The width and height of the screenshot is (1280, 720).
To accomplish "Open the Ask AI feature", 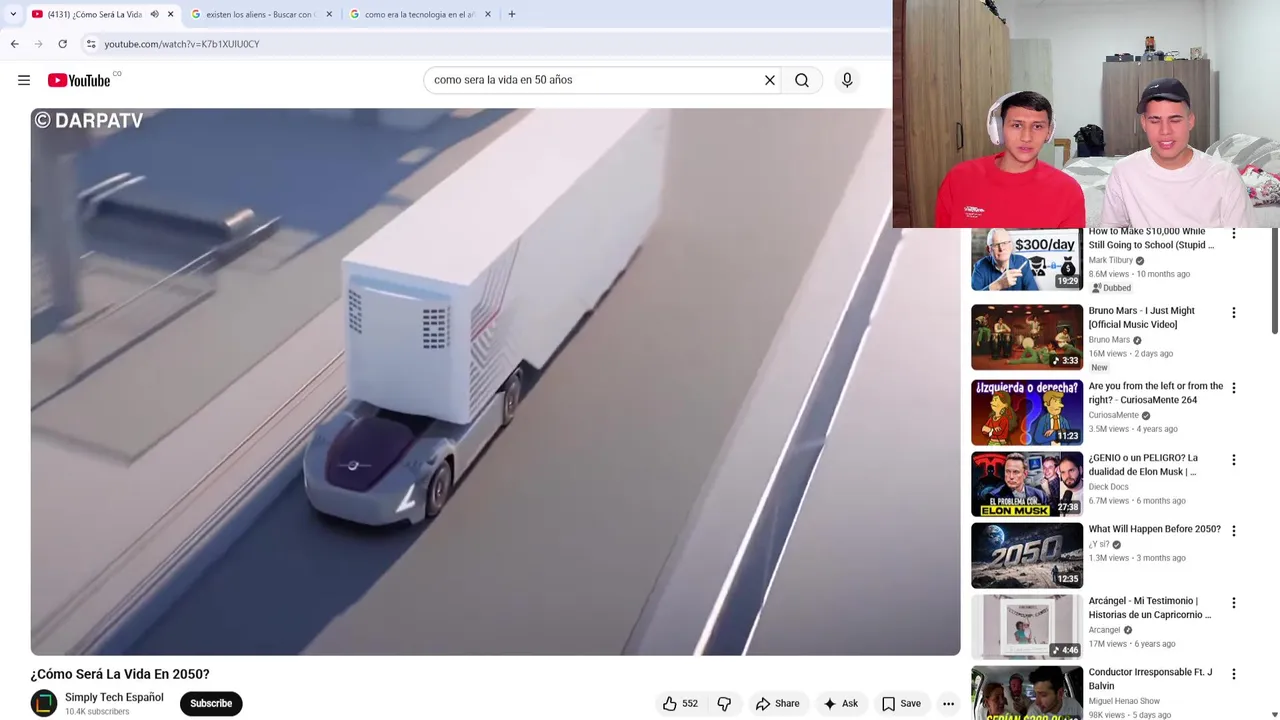I will [840, 704].
